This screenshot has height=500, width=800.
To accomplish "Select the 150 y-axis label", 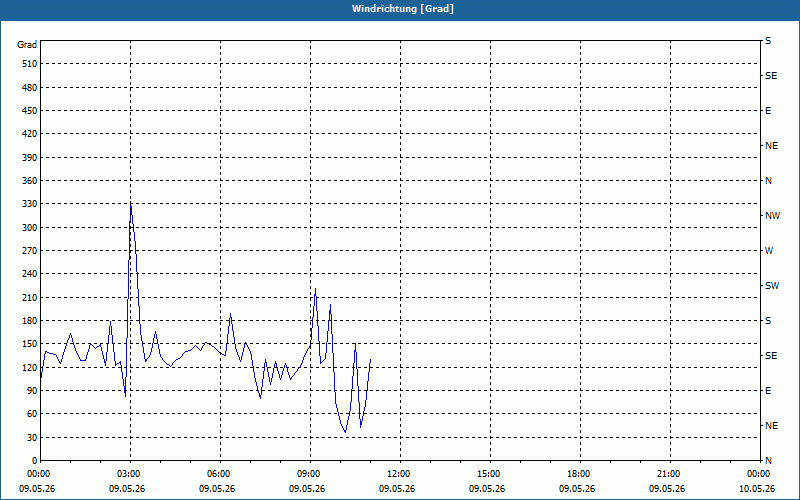I will tap(29, 344).
